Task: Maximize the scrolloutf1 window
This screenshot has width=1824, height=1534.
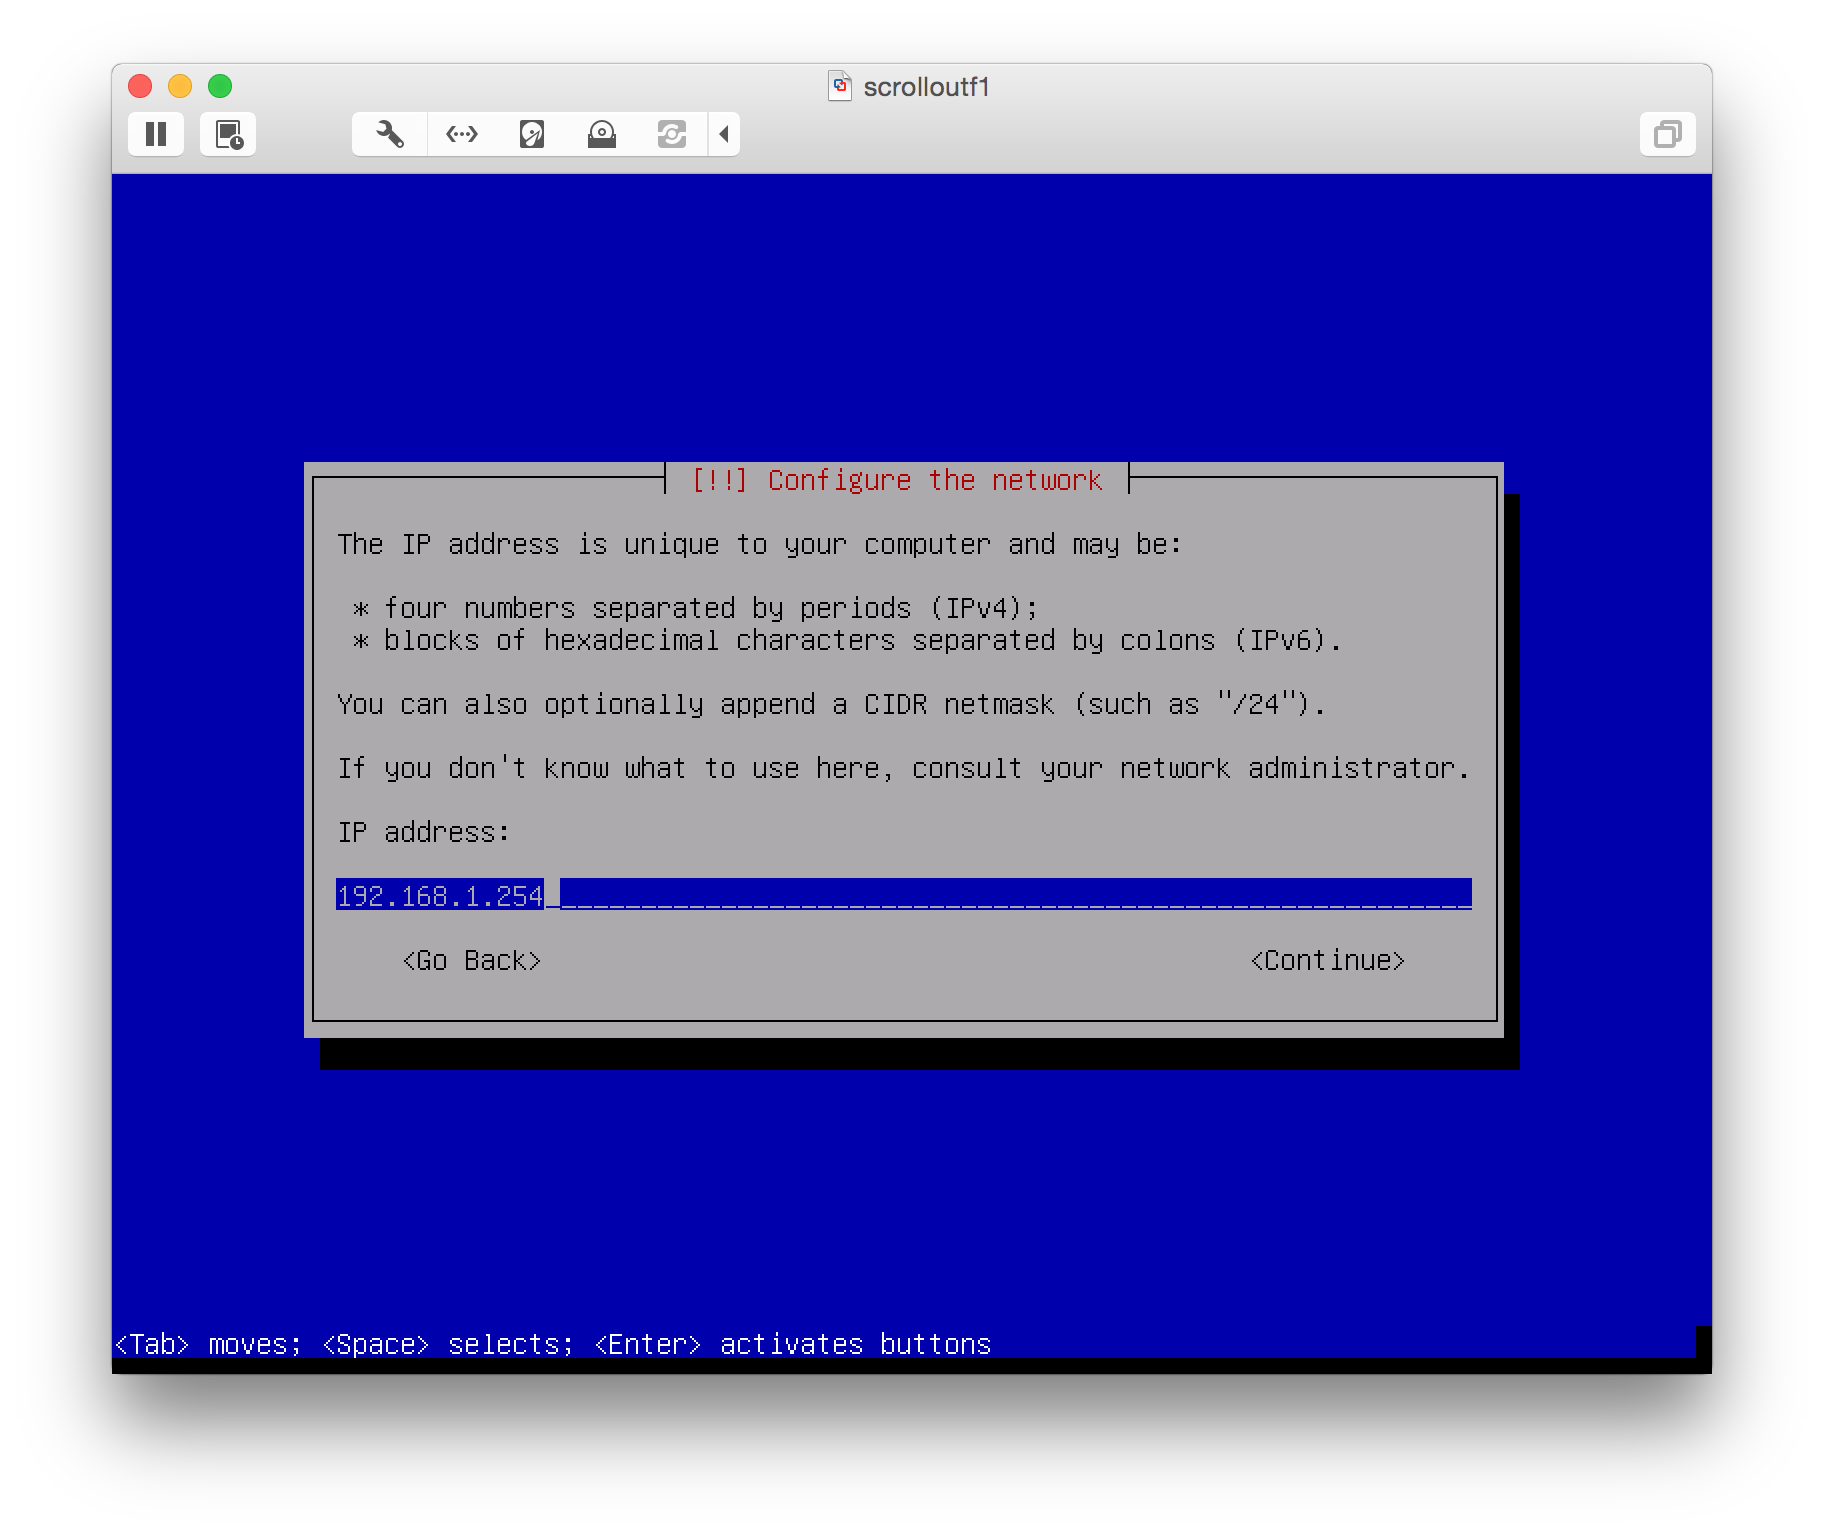Action: coord(220,86)
